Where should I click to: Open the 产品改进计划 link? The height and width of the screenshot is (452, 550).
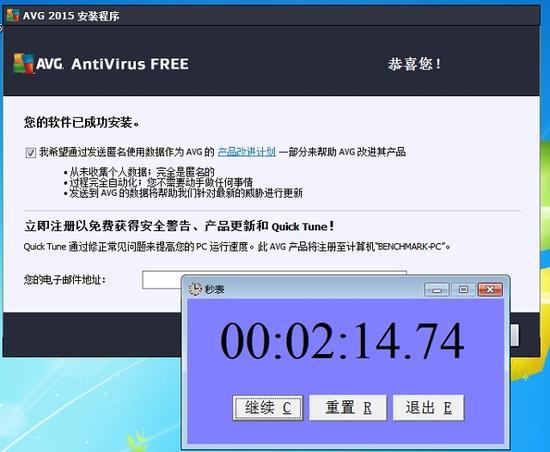(x=247, y=152)
